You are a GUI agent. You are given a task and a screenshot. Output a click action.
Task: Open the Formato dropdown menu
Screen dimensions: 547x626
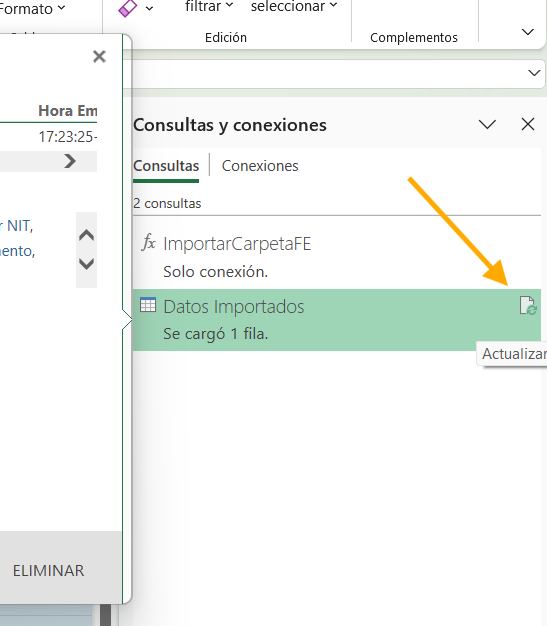(32, 9)
